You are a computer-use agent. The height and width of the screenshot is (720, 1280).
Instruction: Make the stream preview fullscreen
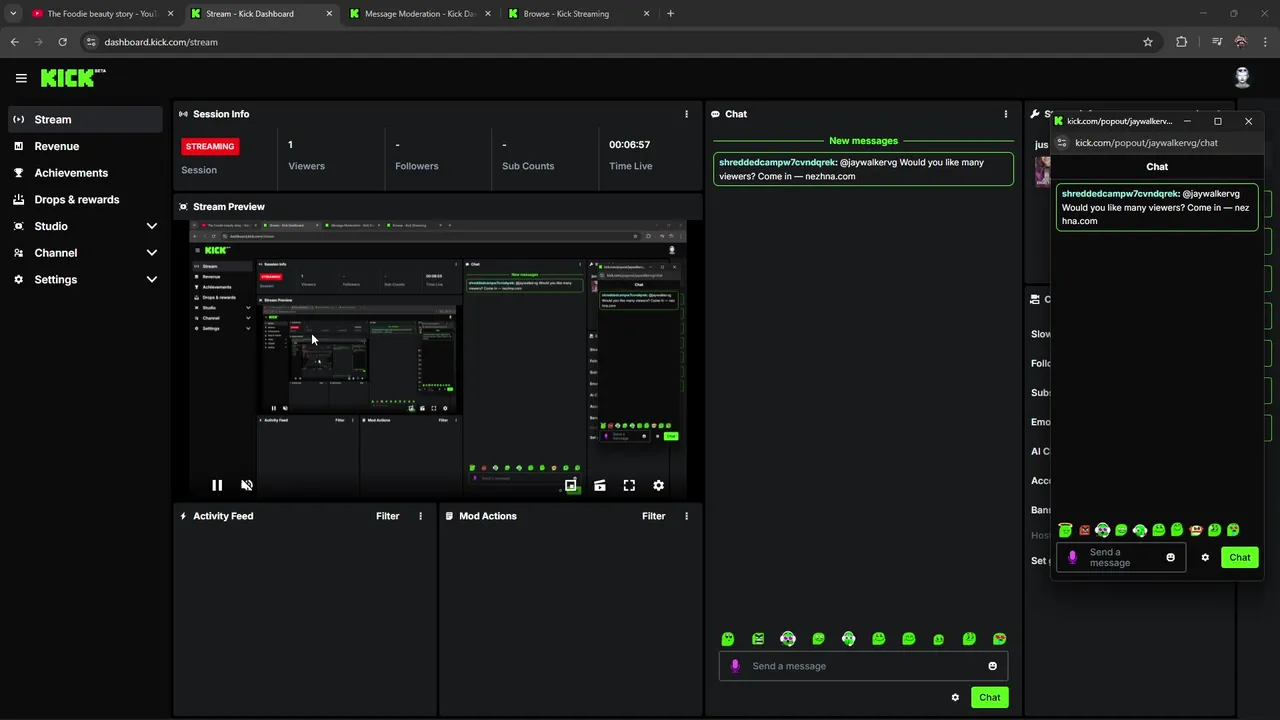[x=629, y=485]
